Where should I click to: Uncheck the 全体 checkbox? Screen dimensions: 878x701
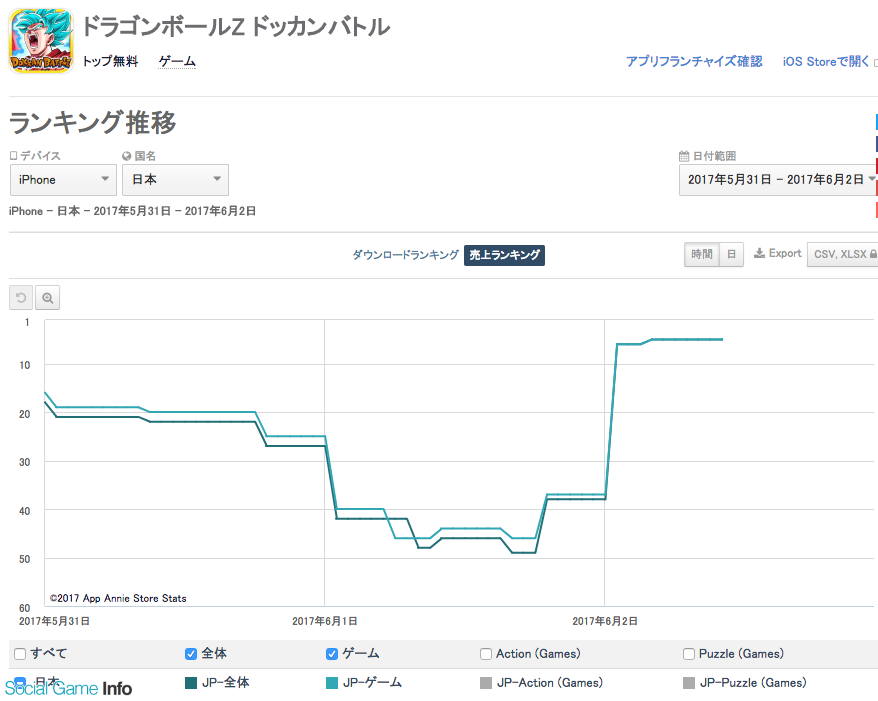(191, 654)
